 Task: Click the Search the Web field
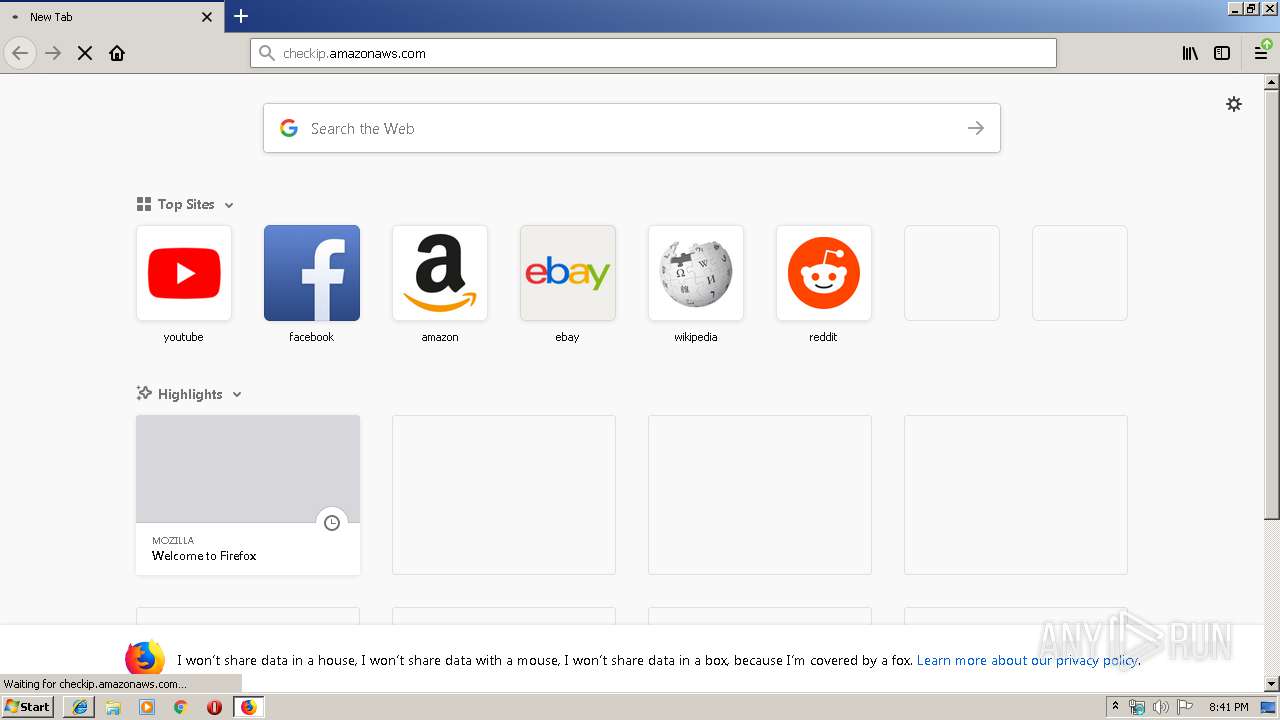tap(632, 128)
